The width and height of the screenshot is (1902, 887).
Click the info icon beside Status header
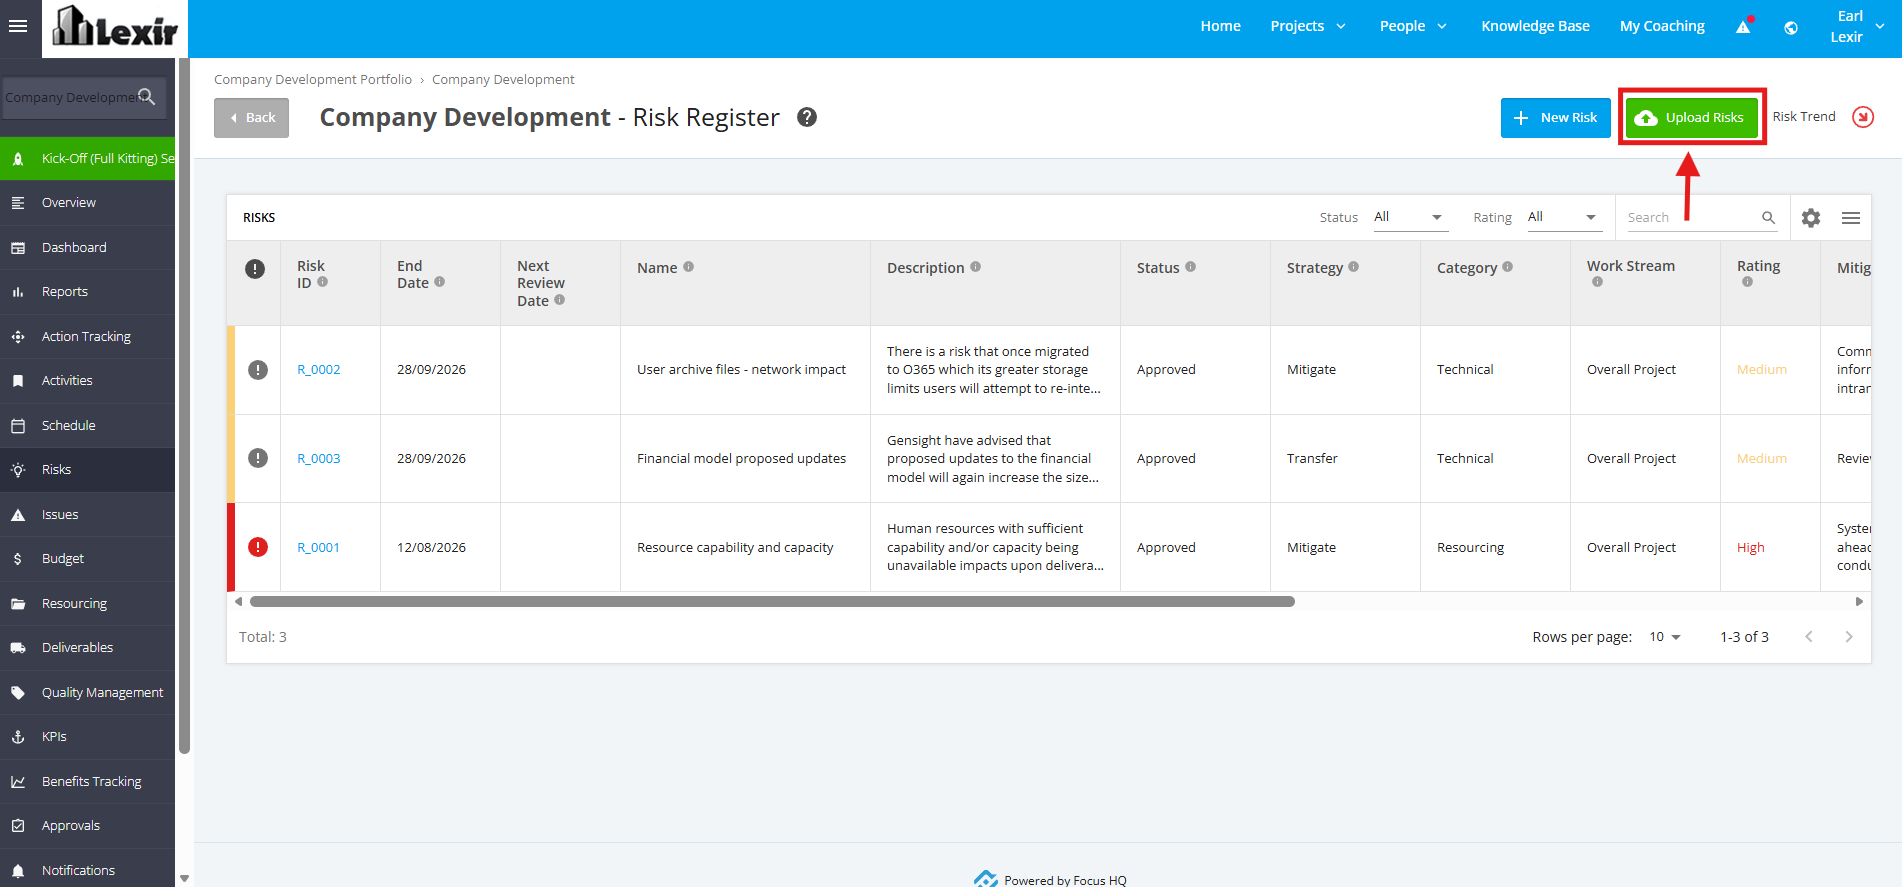pos(1190,267)
